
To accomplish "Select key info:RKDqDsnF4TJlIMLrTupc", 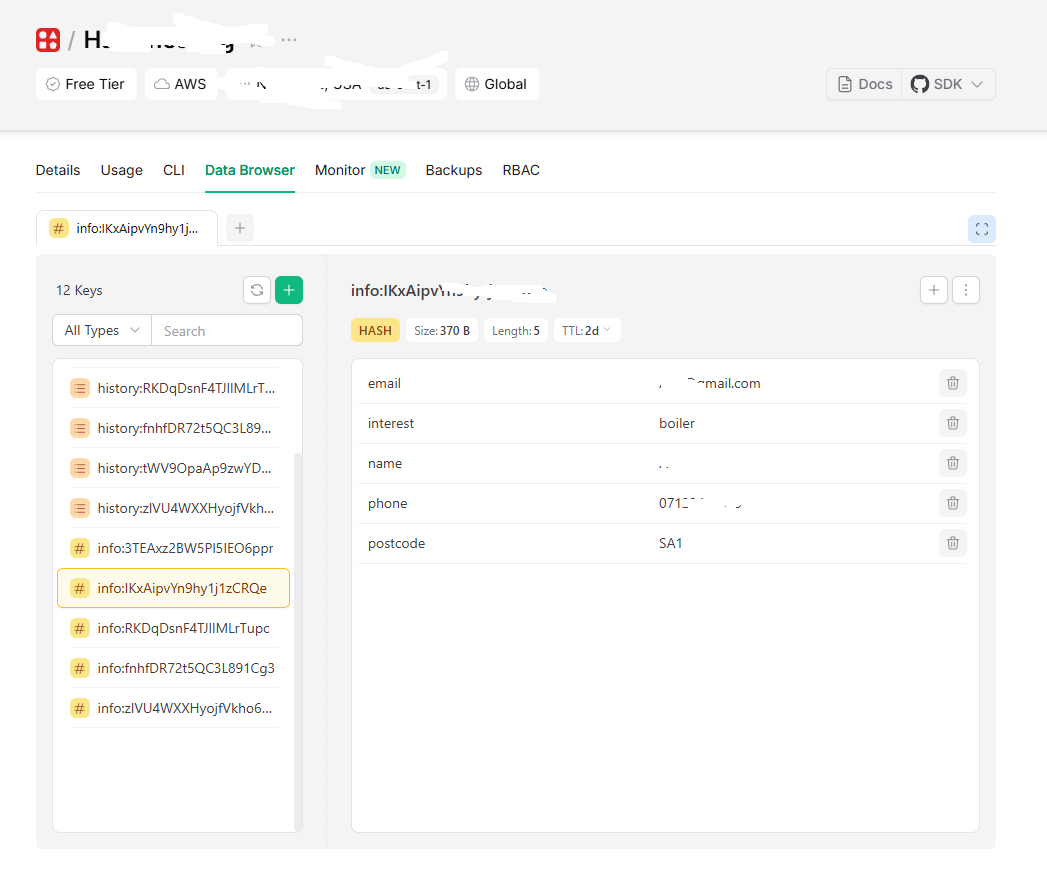I will click(x=173, y=629).
